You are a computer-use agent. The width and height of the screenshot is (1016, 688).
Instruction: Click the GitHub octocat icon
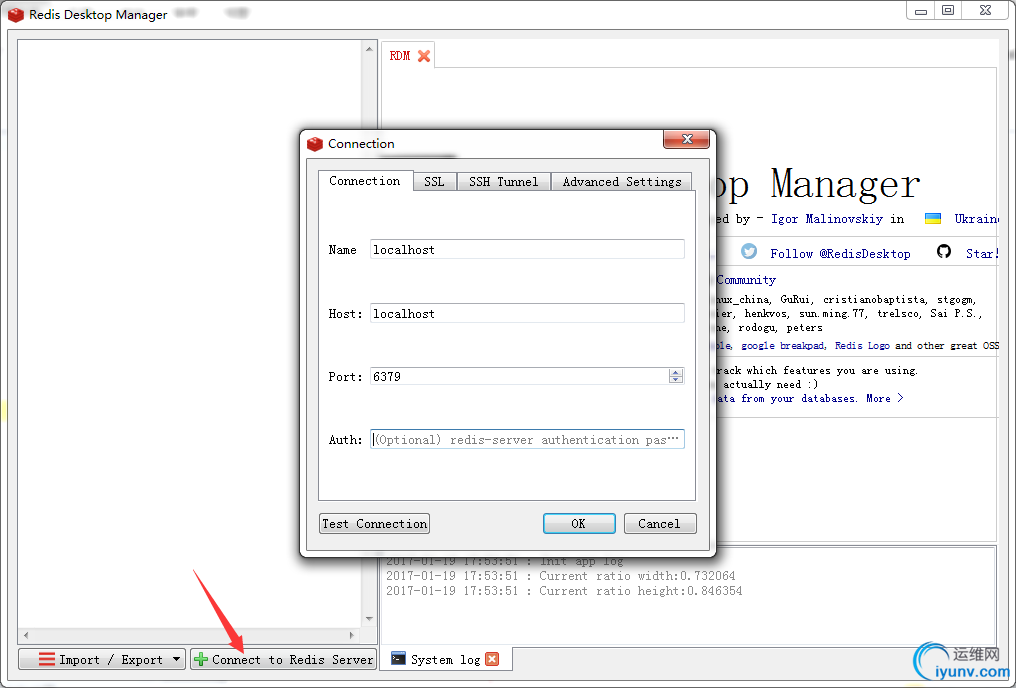click(943, 251)
